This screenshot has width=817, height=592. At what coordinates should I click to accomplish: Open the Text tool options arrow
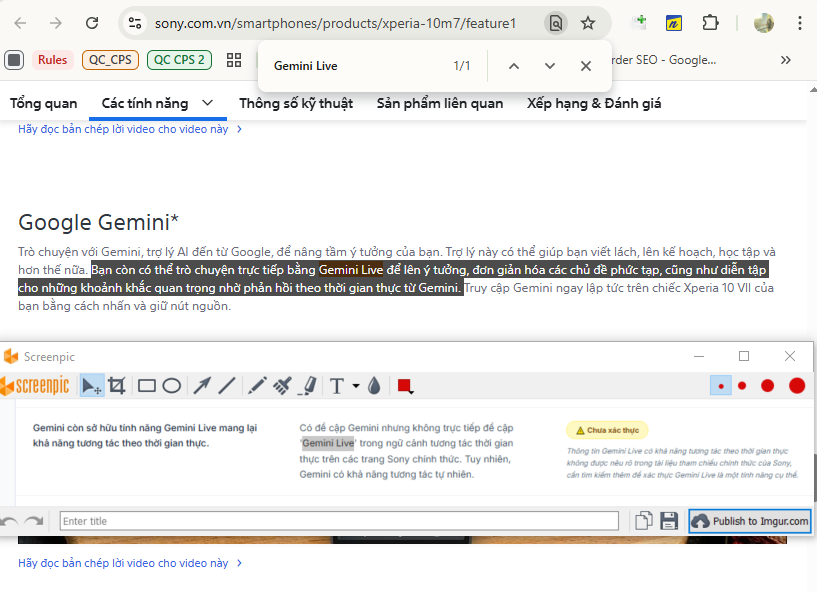click(x=356, y=386)
